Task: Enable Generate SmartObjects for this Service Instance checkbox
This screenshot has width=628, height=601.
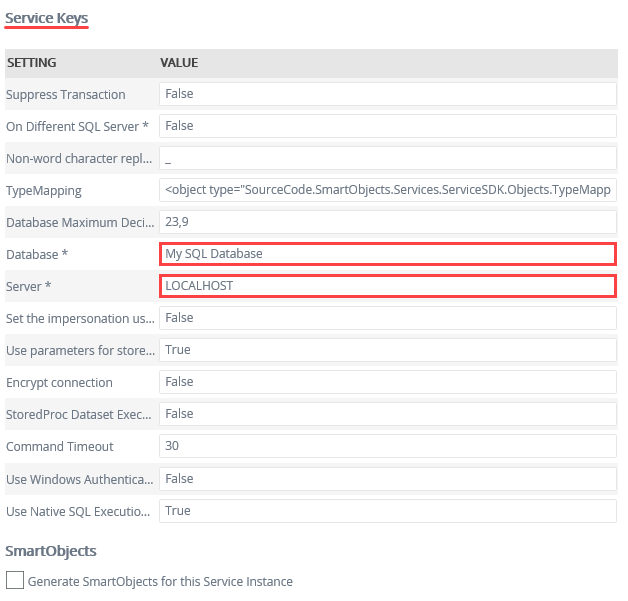Action: click(15, 581)
